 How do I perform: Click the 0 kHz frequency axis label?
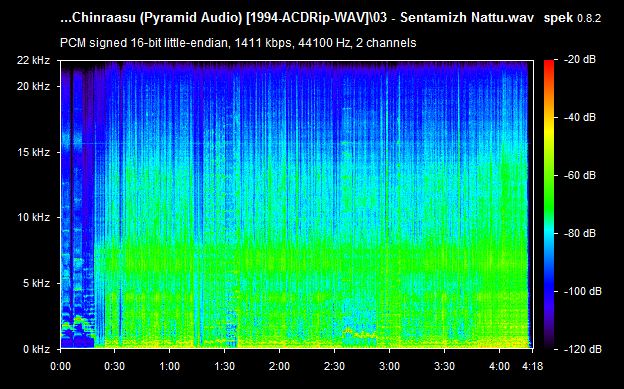pos(36,349)
